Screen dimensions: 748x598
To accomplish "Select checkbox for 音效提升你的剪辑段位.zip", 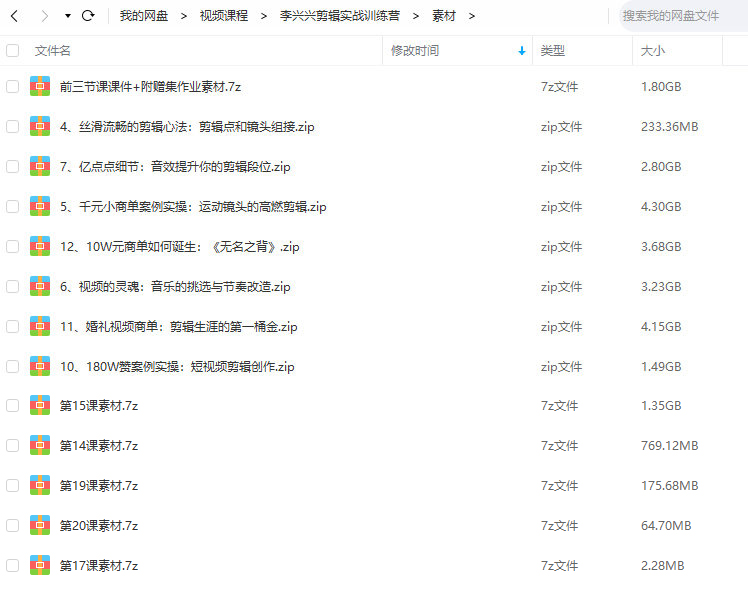I will (12, 167).
